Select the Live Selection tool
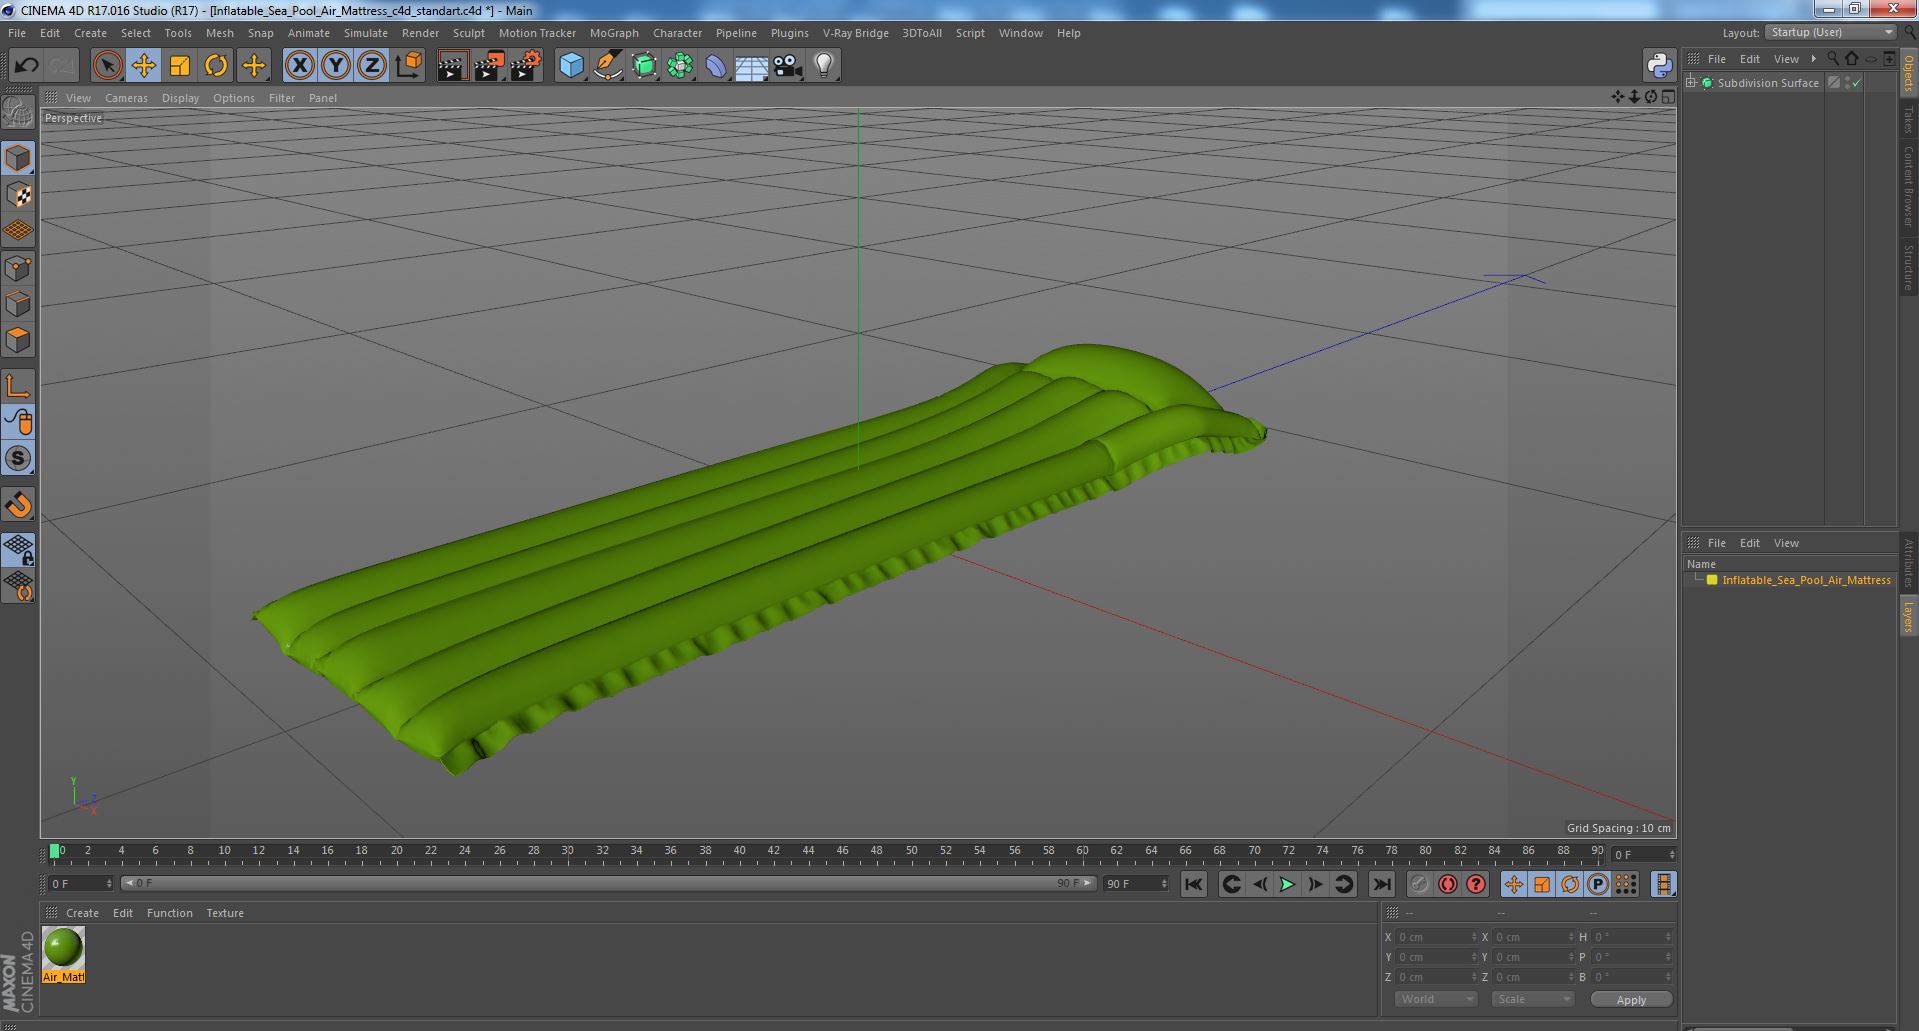1919x1031 pixels. [107, 66]
